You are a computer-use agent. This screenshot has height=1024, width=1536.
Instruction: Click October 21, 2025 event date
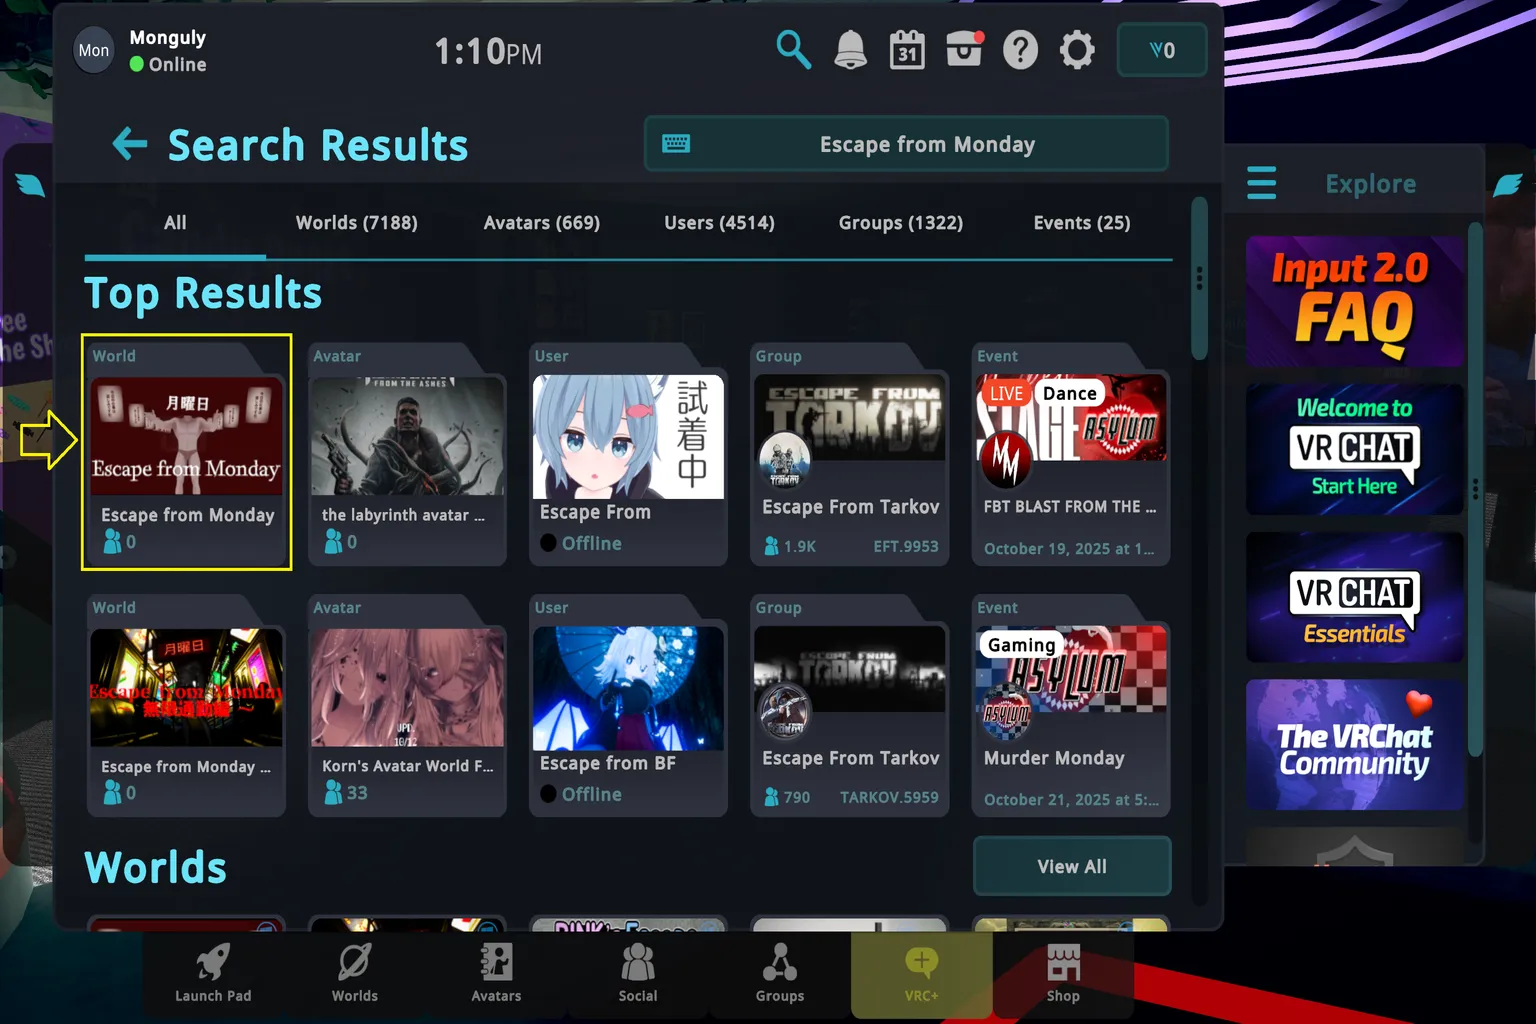(x=1071, y=800)
